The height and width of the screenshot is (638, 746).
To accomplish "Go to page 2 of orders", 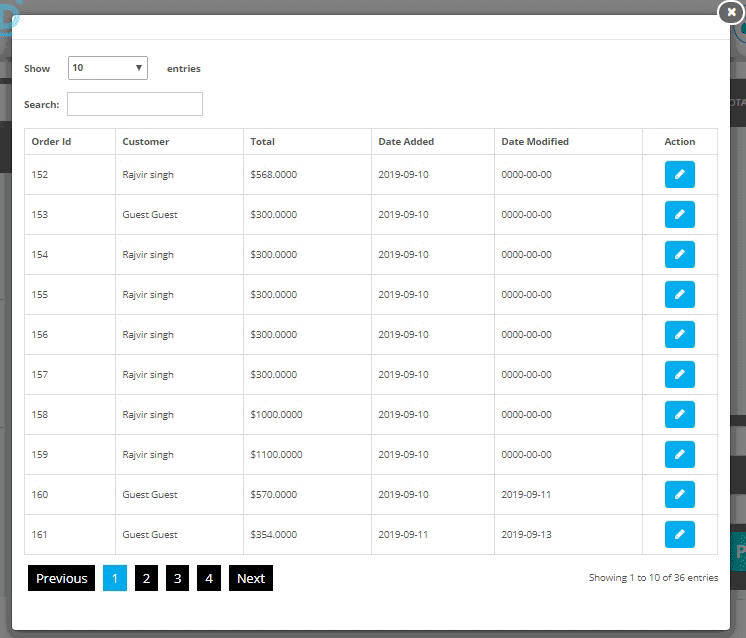I will click(146, 578).
